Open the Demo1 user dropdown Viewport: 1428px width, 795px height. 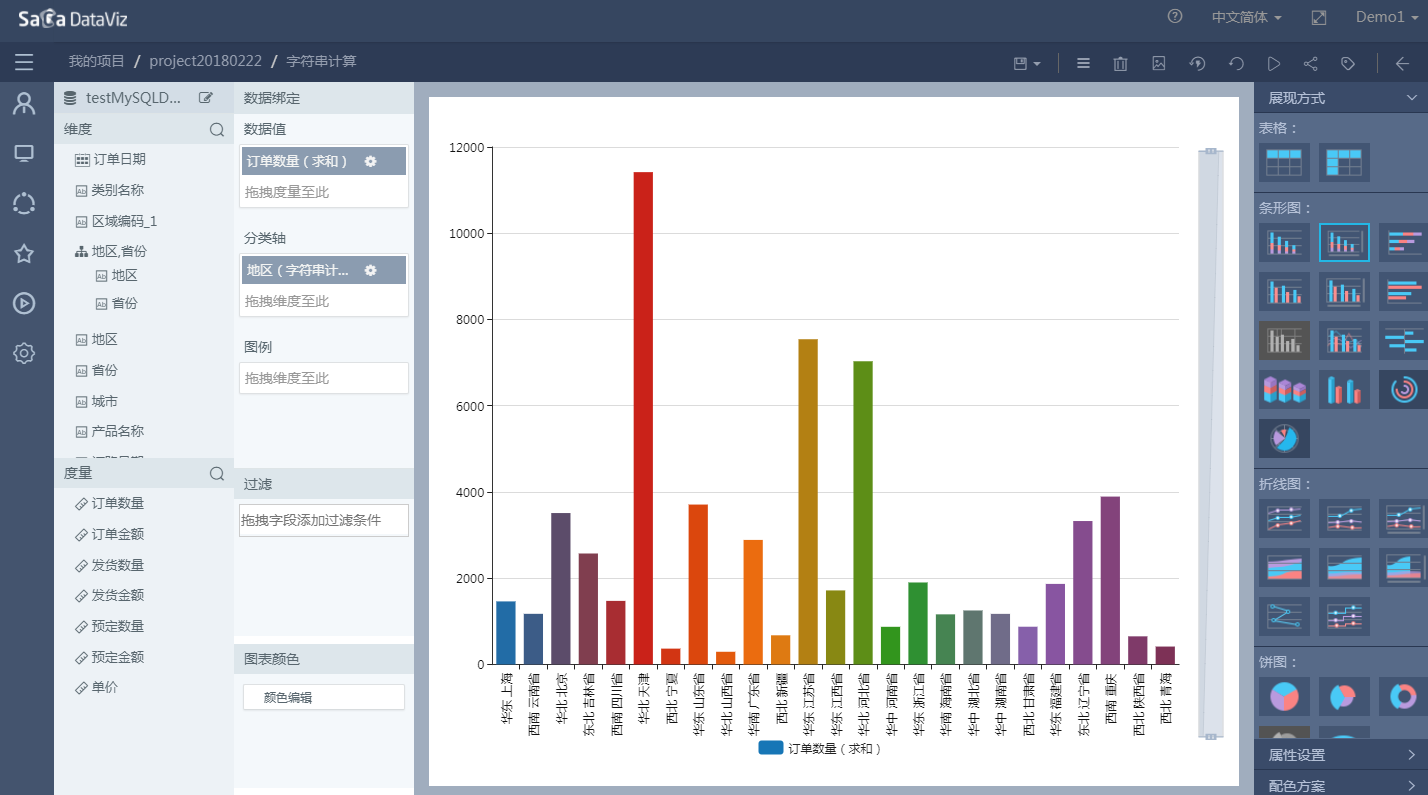pyautogui.click(x=1386, y=18)
